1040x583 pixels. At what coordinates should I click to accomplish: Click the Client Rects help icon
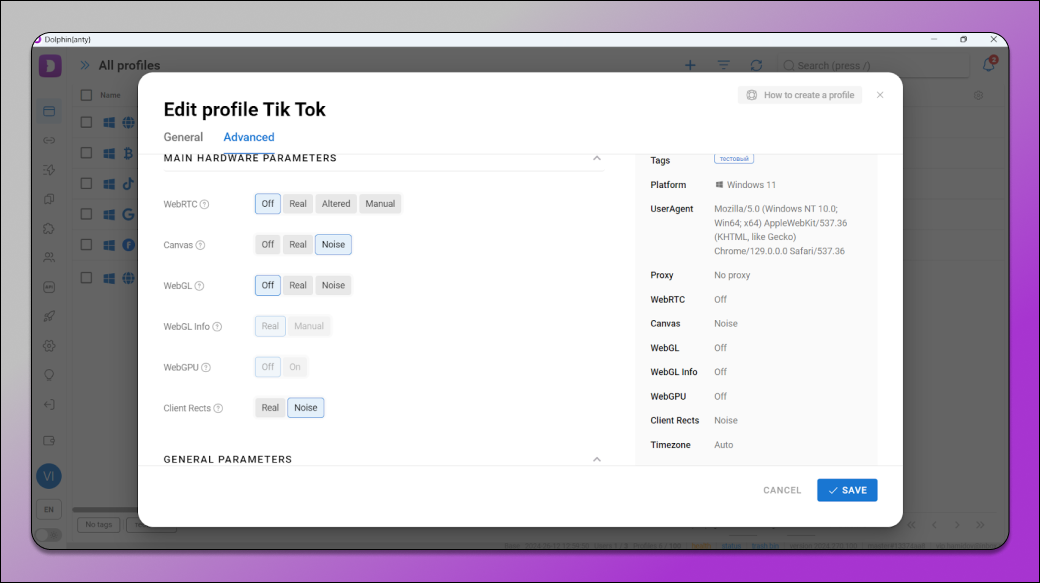tap(218, 408)
